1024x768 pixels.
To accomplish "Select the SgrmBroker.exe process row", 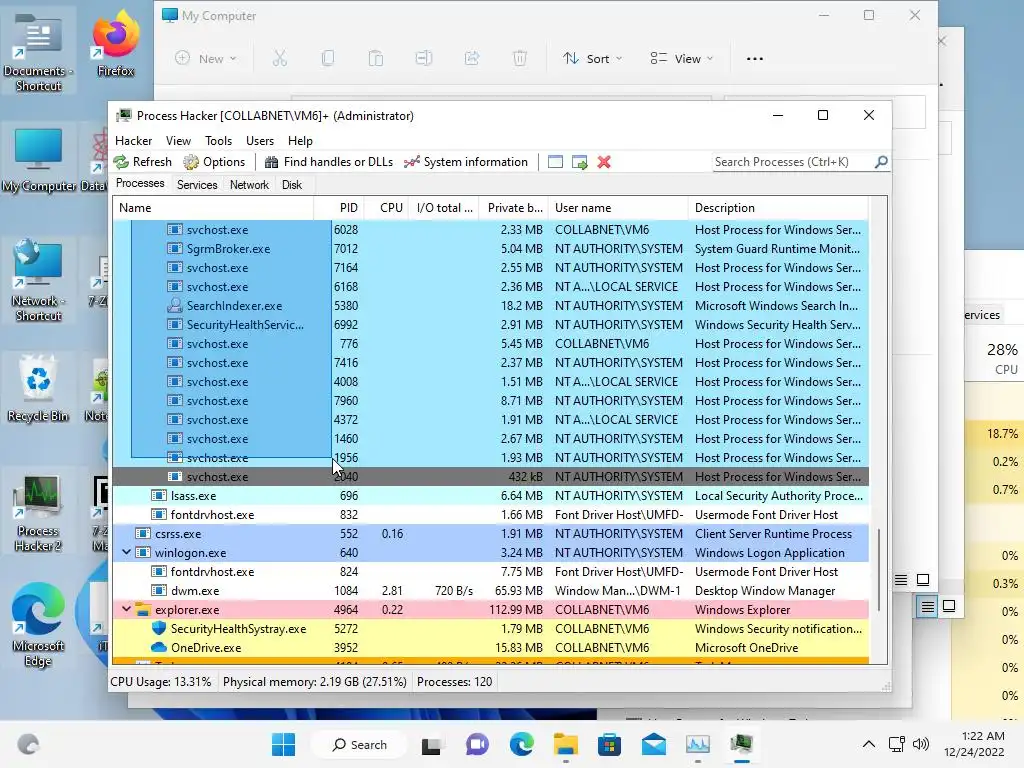I will [490, 249].
